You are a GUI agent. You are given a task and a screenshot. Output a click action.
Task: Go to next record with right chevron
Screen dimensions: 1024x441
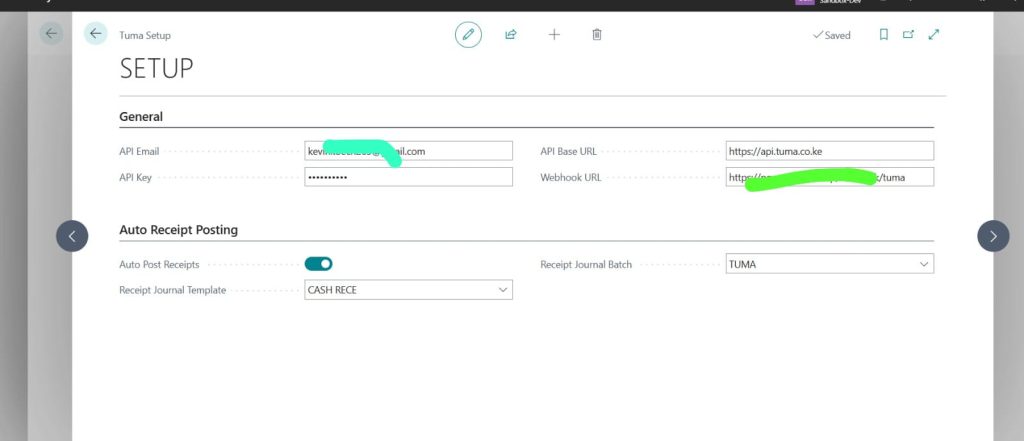pyautogui.click(x=993, y=237)
